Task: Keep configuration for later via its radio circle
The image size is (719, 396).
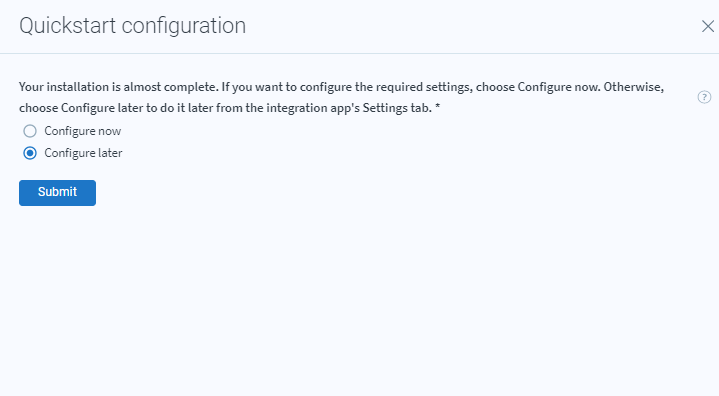Action: [30, 153]
